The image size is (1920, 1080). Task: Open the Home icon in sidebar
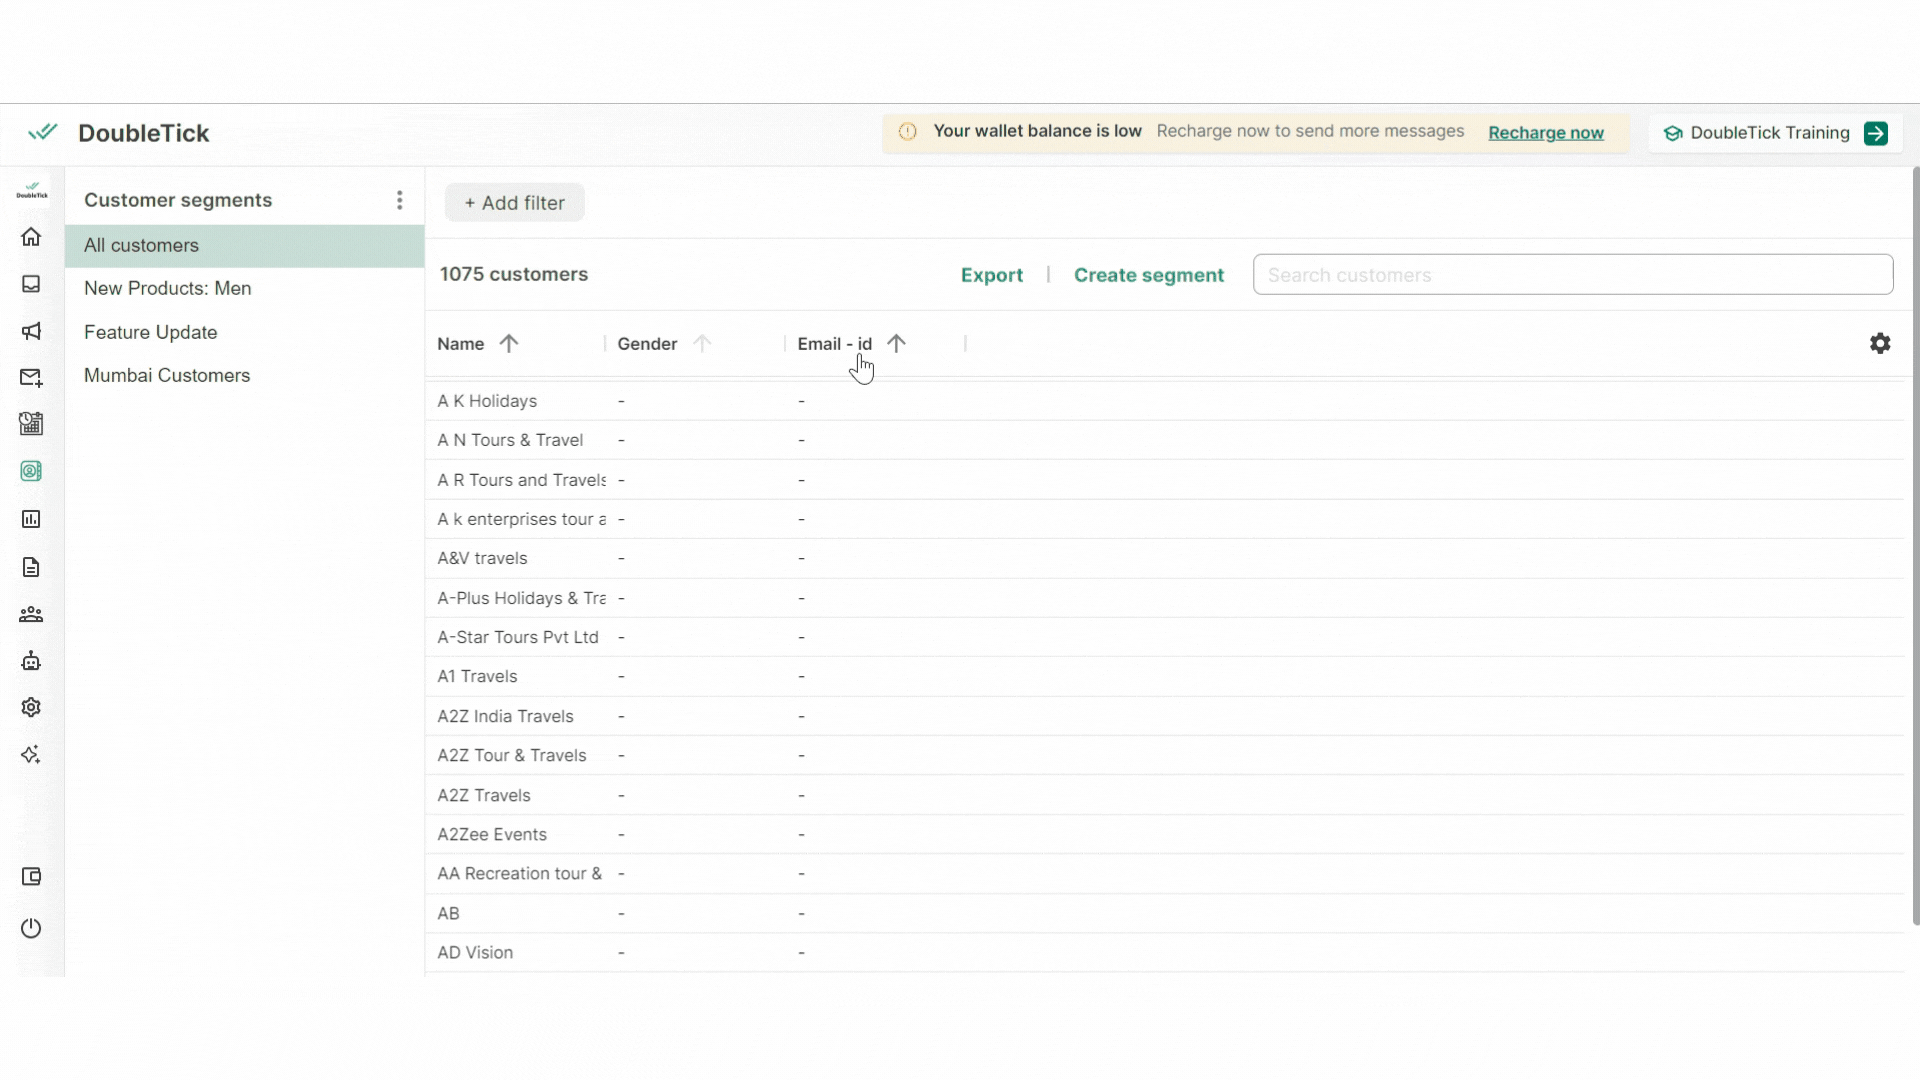pyautogui.click(x=31, y=237)
